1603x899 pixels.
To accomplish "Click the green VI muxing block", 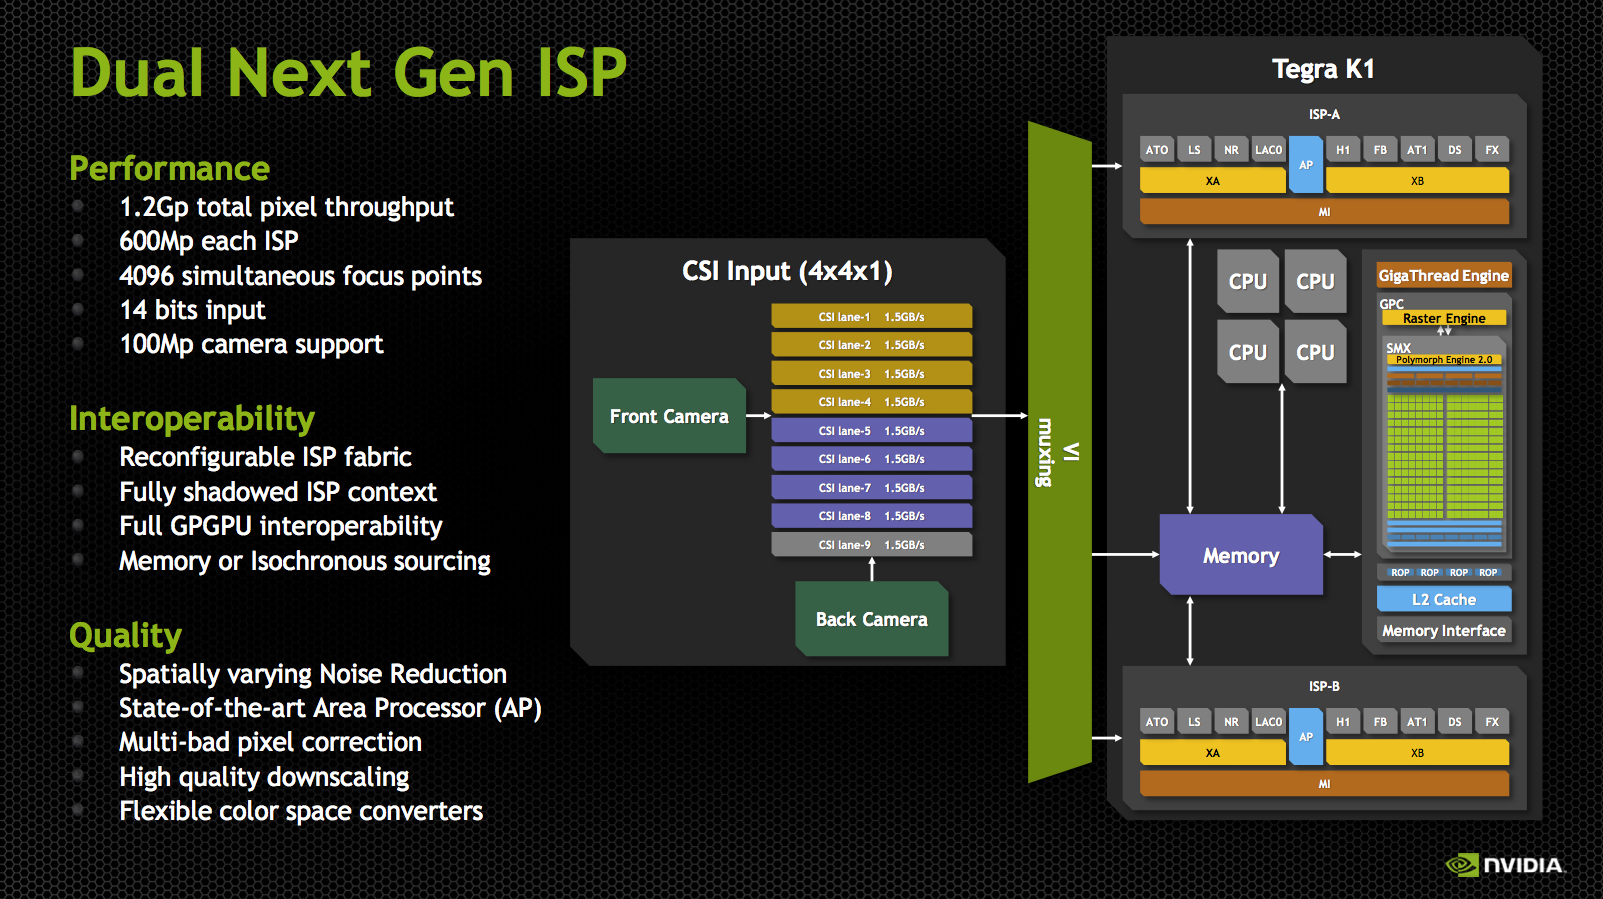I will (1059, 452).
